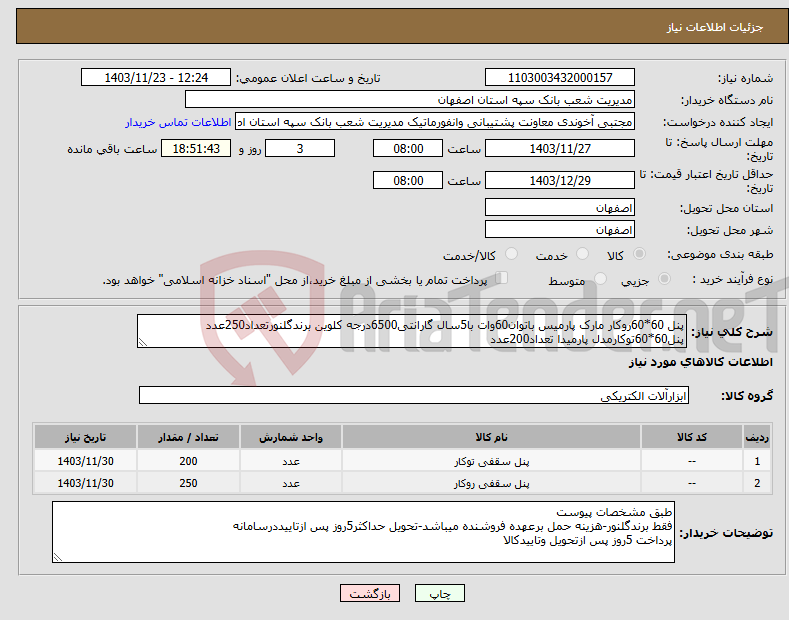
Task: Click the price validity date 1403/12/29
Action: (560, 180)
